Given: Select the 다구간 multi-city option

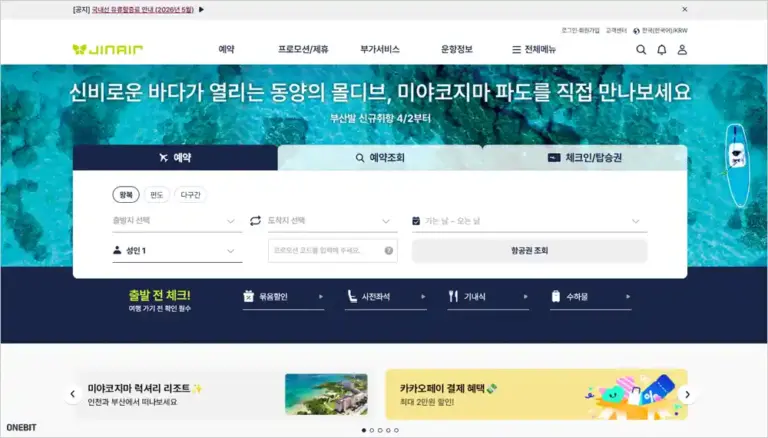Looking at the screenshot, I should click(190, 195).
